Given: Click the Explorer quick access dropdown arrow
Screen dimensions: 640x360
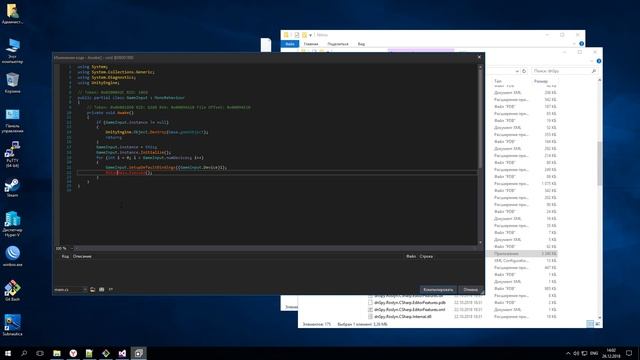Looking at the screenshot, I should [x=311, y=35].
